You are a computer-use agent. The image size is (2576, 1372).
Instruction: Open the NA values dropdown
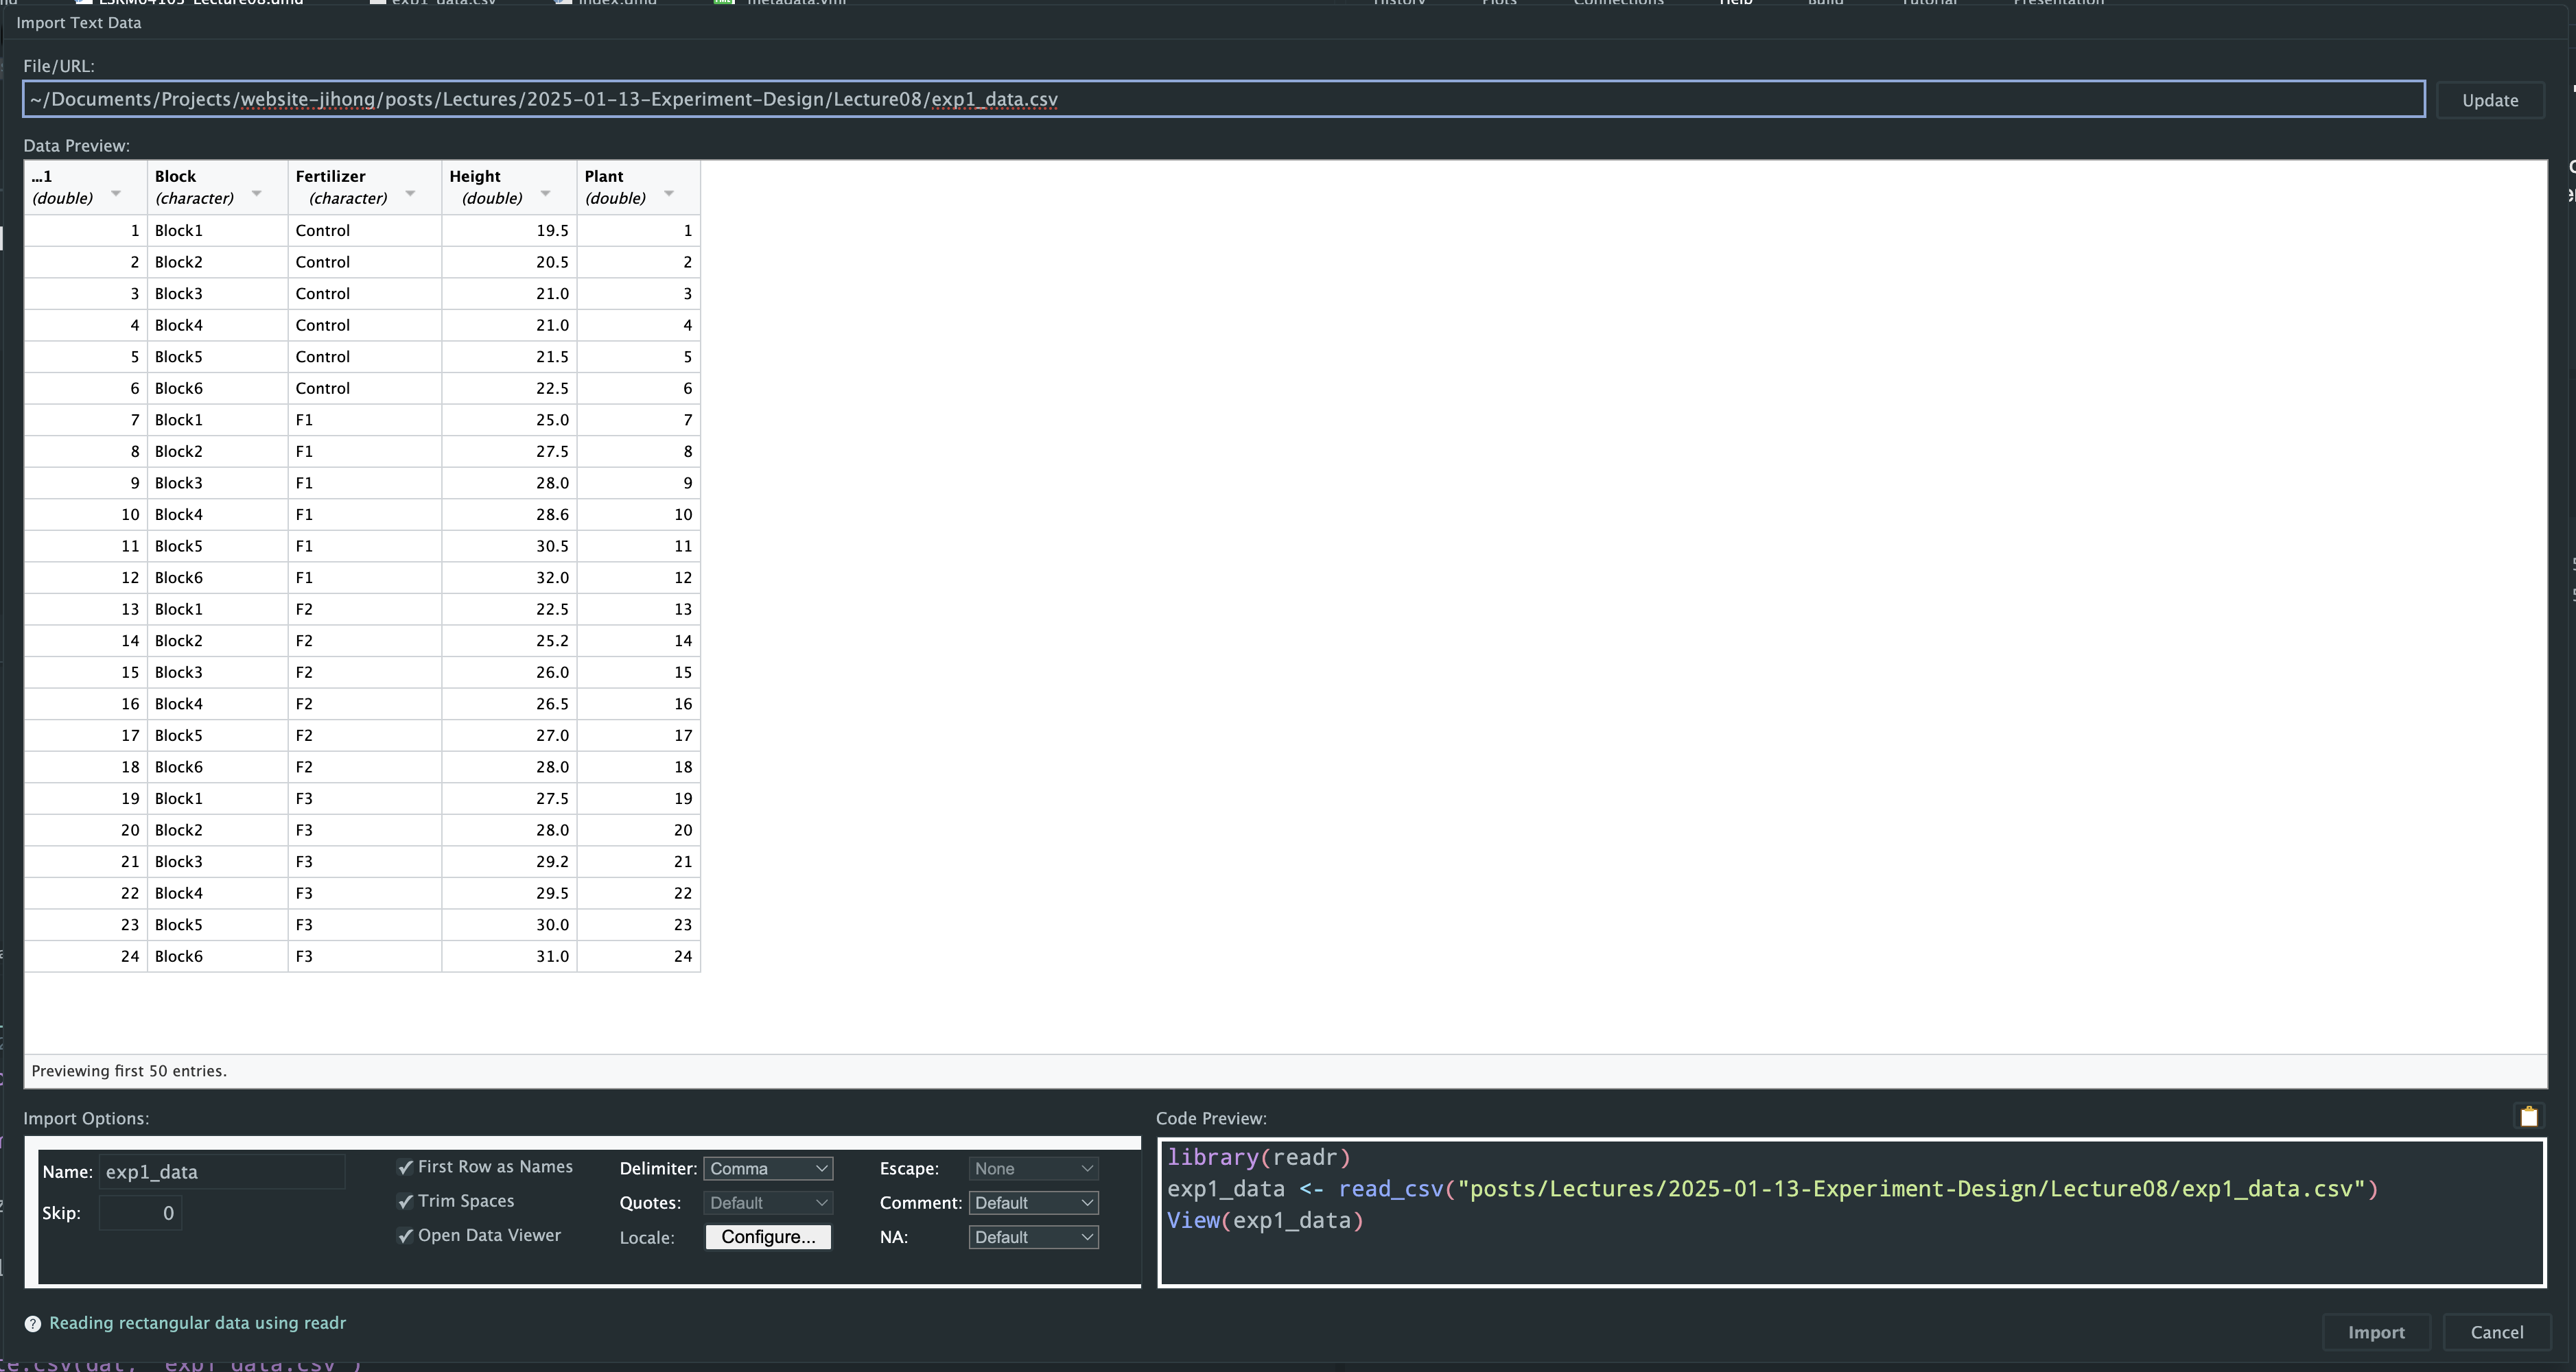[x=1033, y=1238]
